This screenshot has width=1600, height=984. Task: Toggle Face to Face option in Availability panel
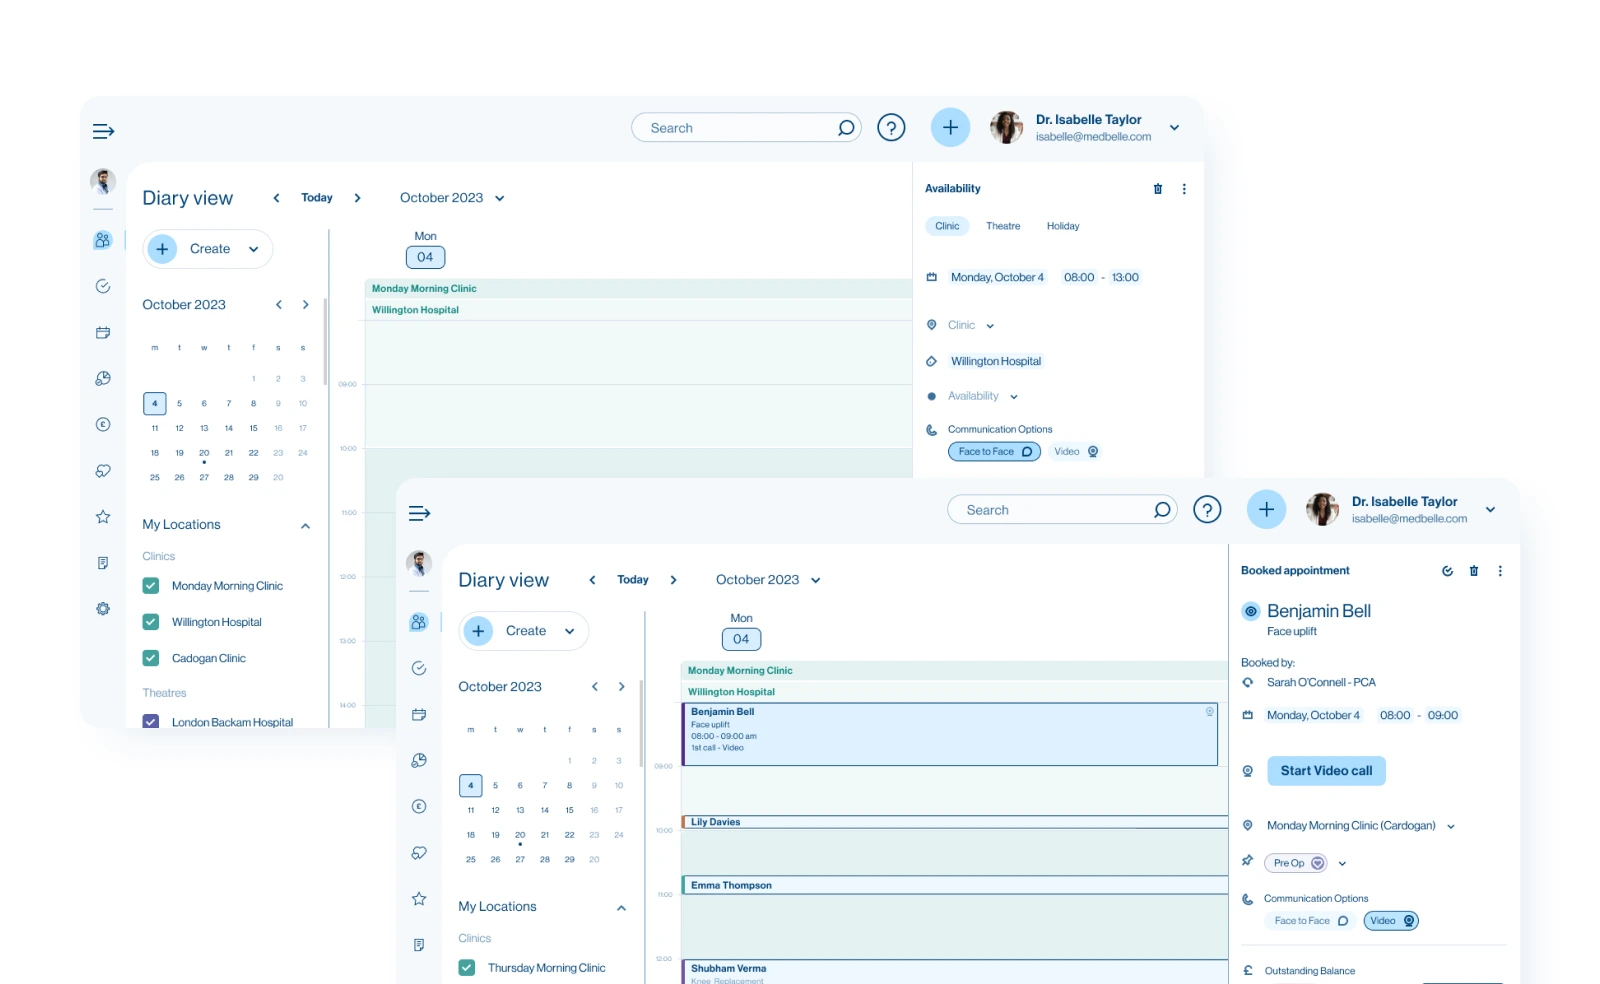(x=994, y=452)
